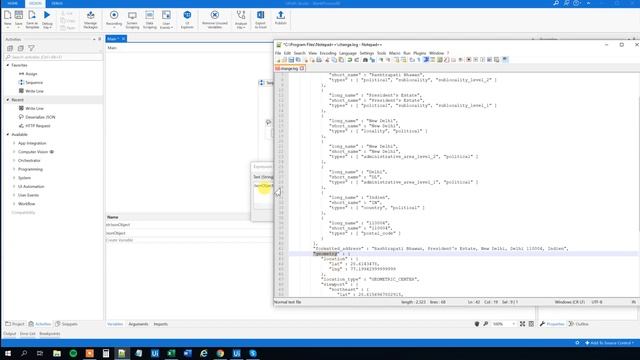The height and width of the screenshot is (360, 640).
Task: Collapse the Available group in Activities
Action: point(8,135)
